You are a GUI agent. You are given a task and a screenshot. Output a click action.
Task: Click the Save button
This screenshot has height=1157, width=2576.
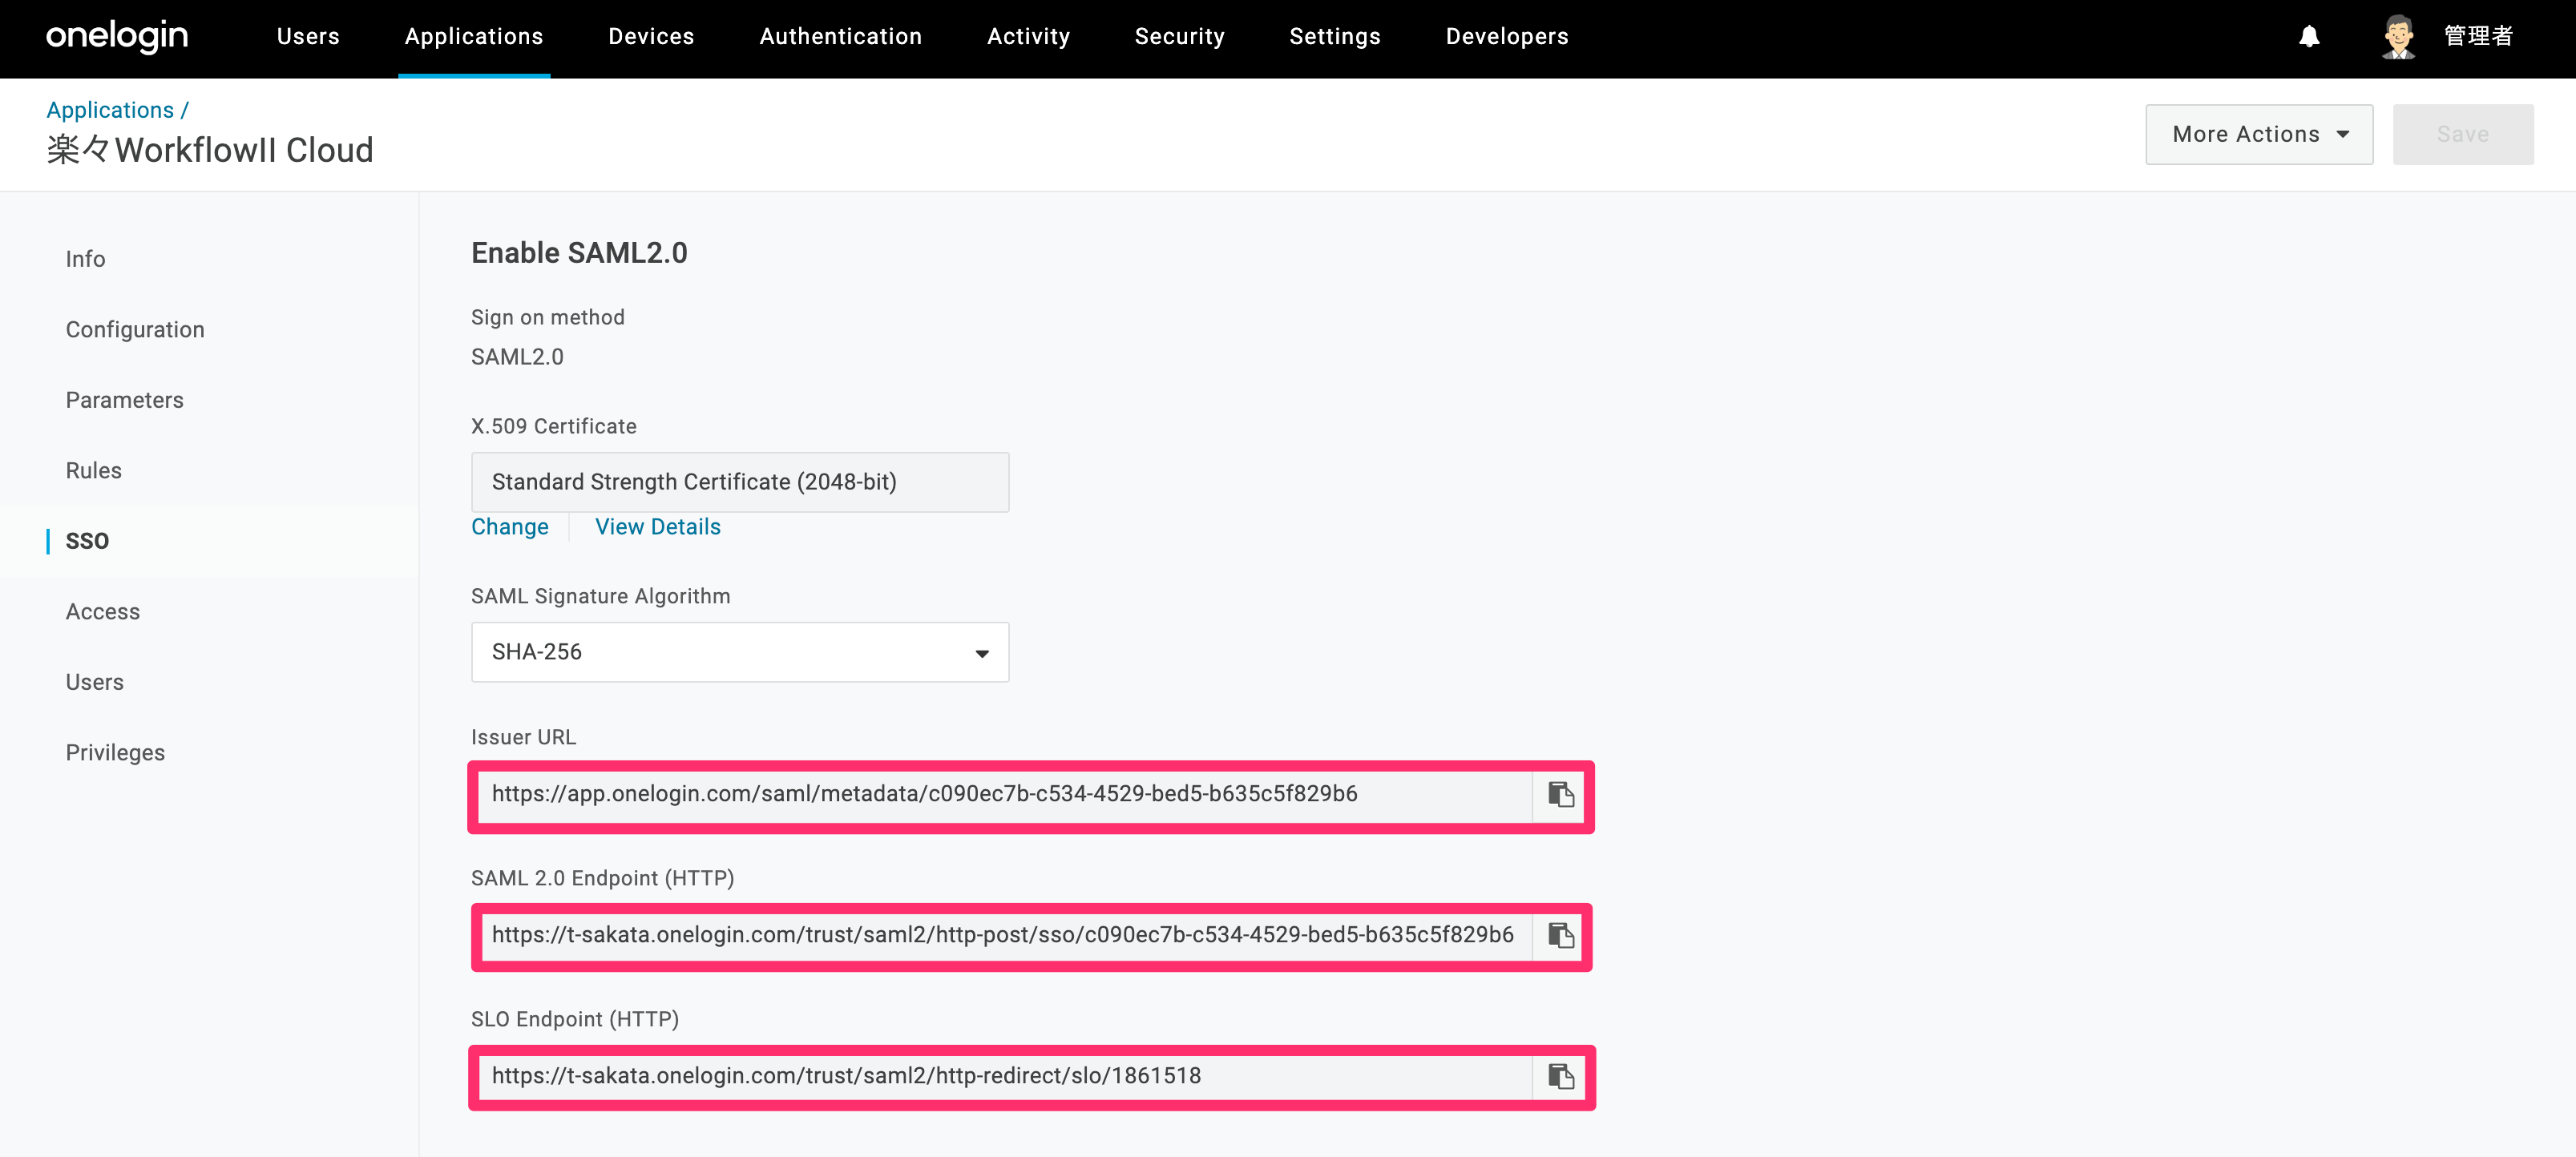(2462, 134)
